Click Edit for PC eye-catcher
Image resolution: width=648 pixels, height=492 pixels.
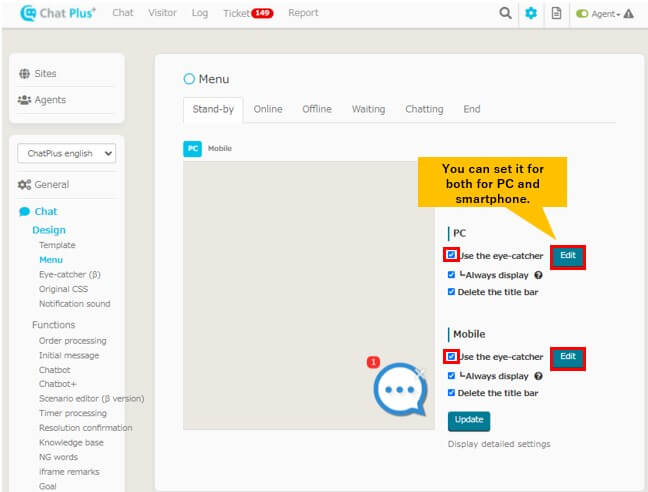tap(568, 257)
